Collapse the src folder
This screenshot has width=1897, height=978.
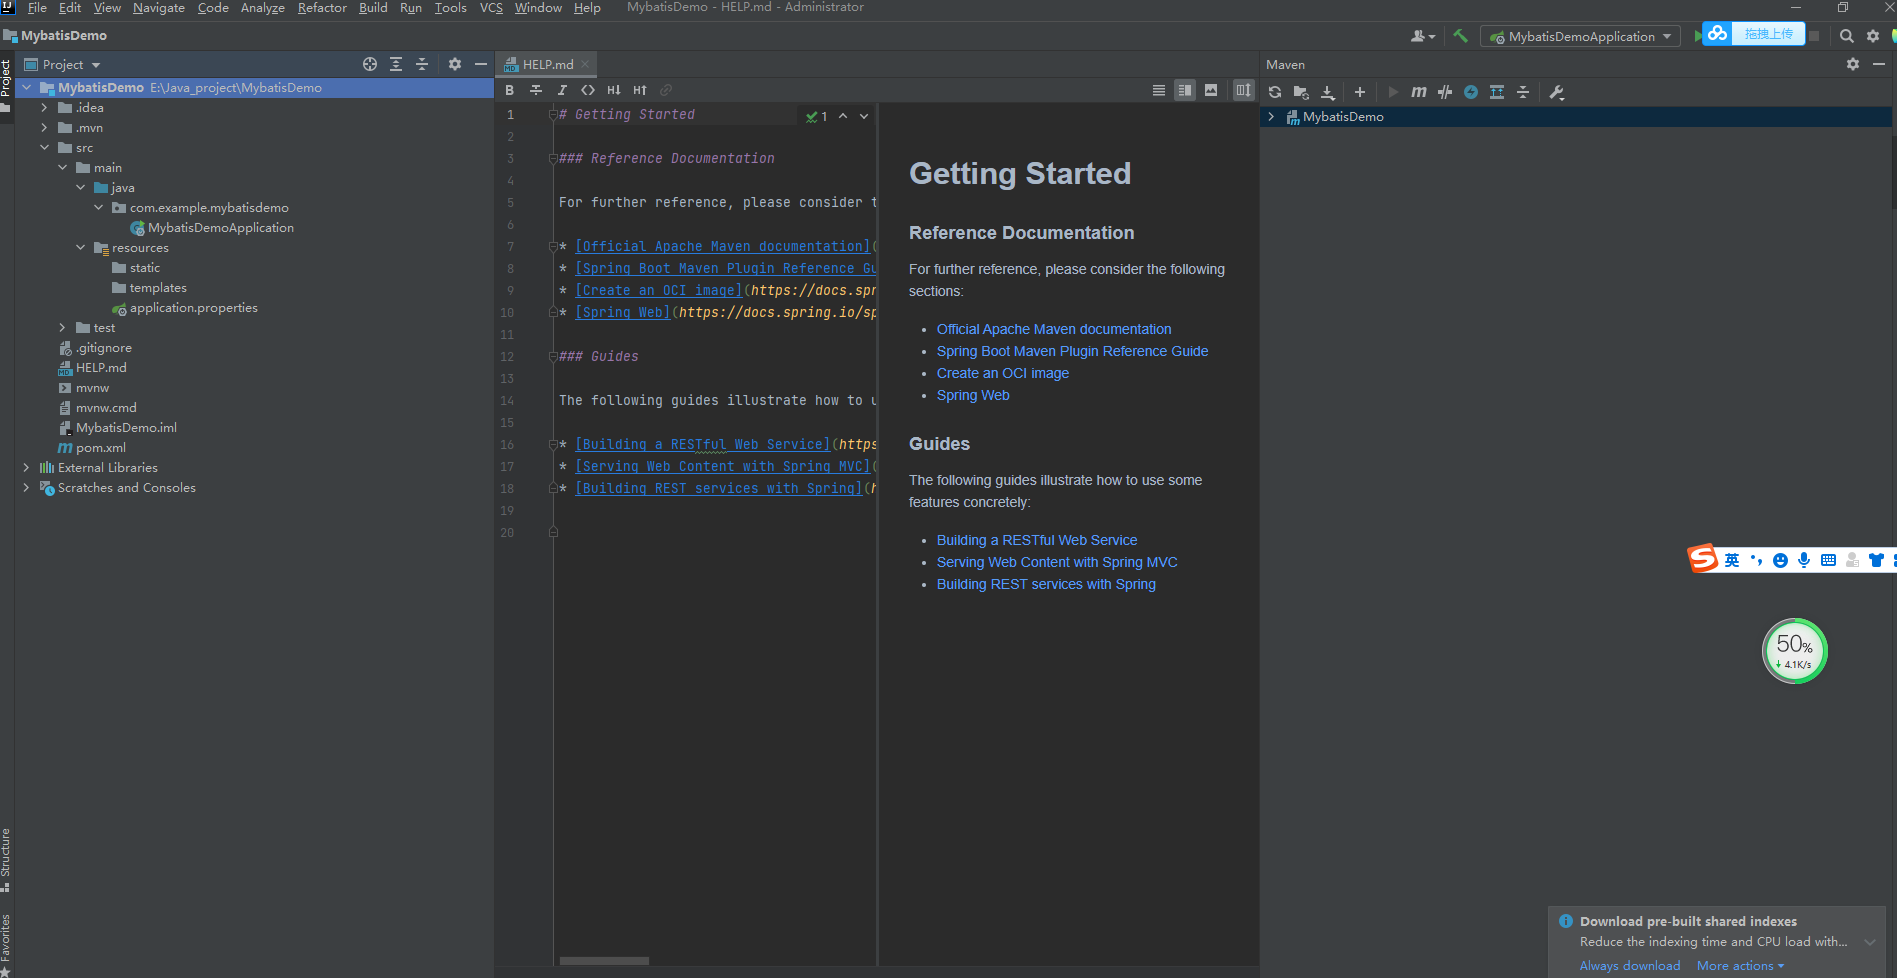tap(44, 148)
